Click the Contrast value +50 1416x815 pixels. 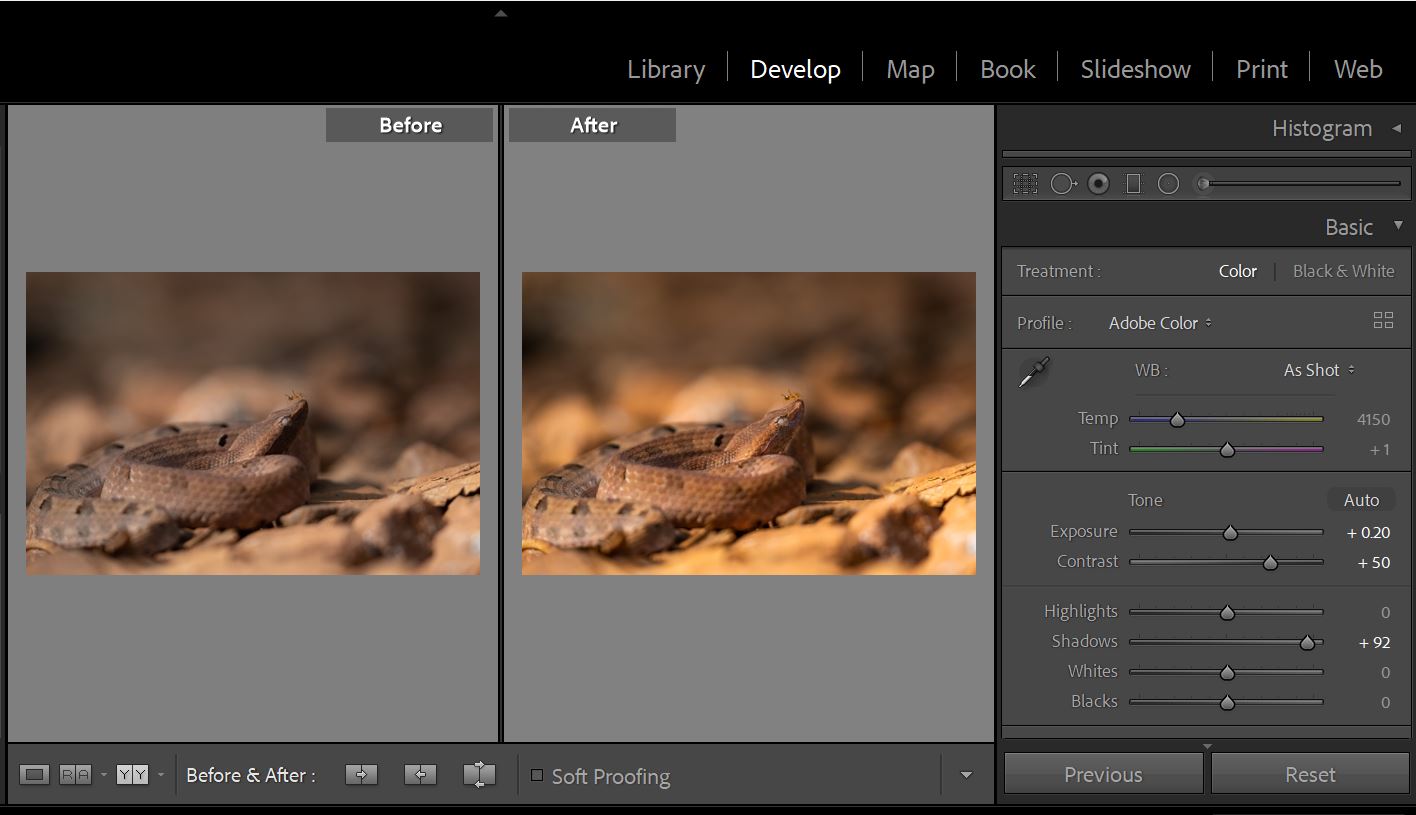click(1373, 562)
